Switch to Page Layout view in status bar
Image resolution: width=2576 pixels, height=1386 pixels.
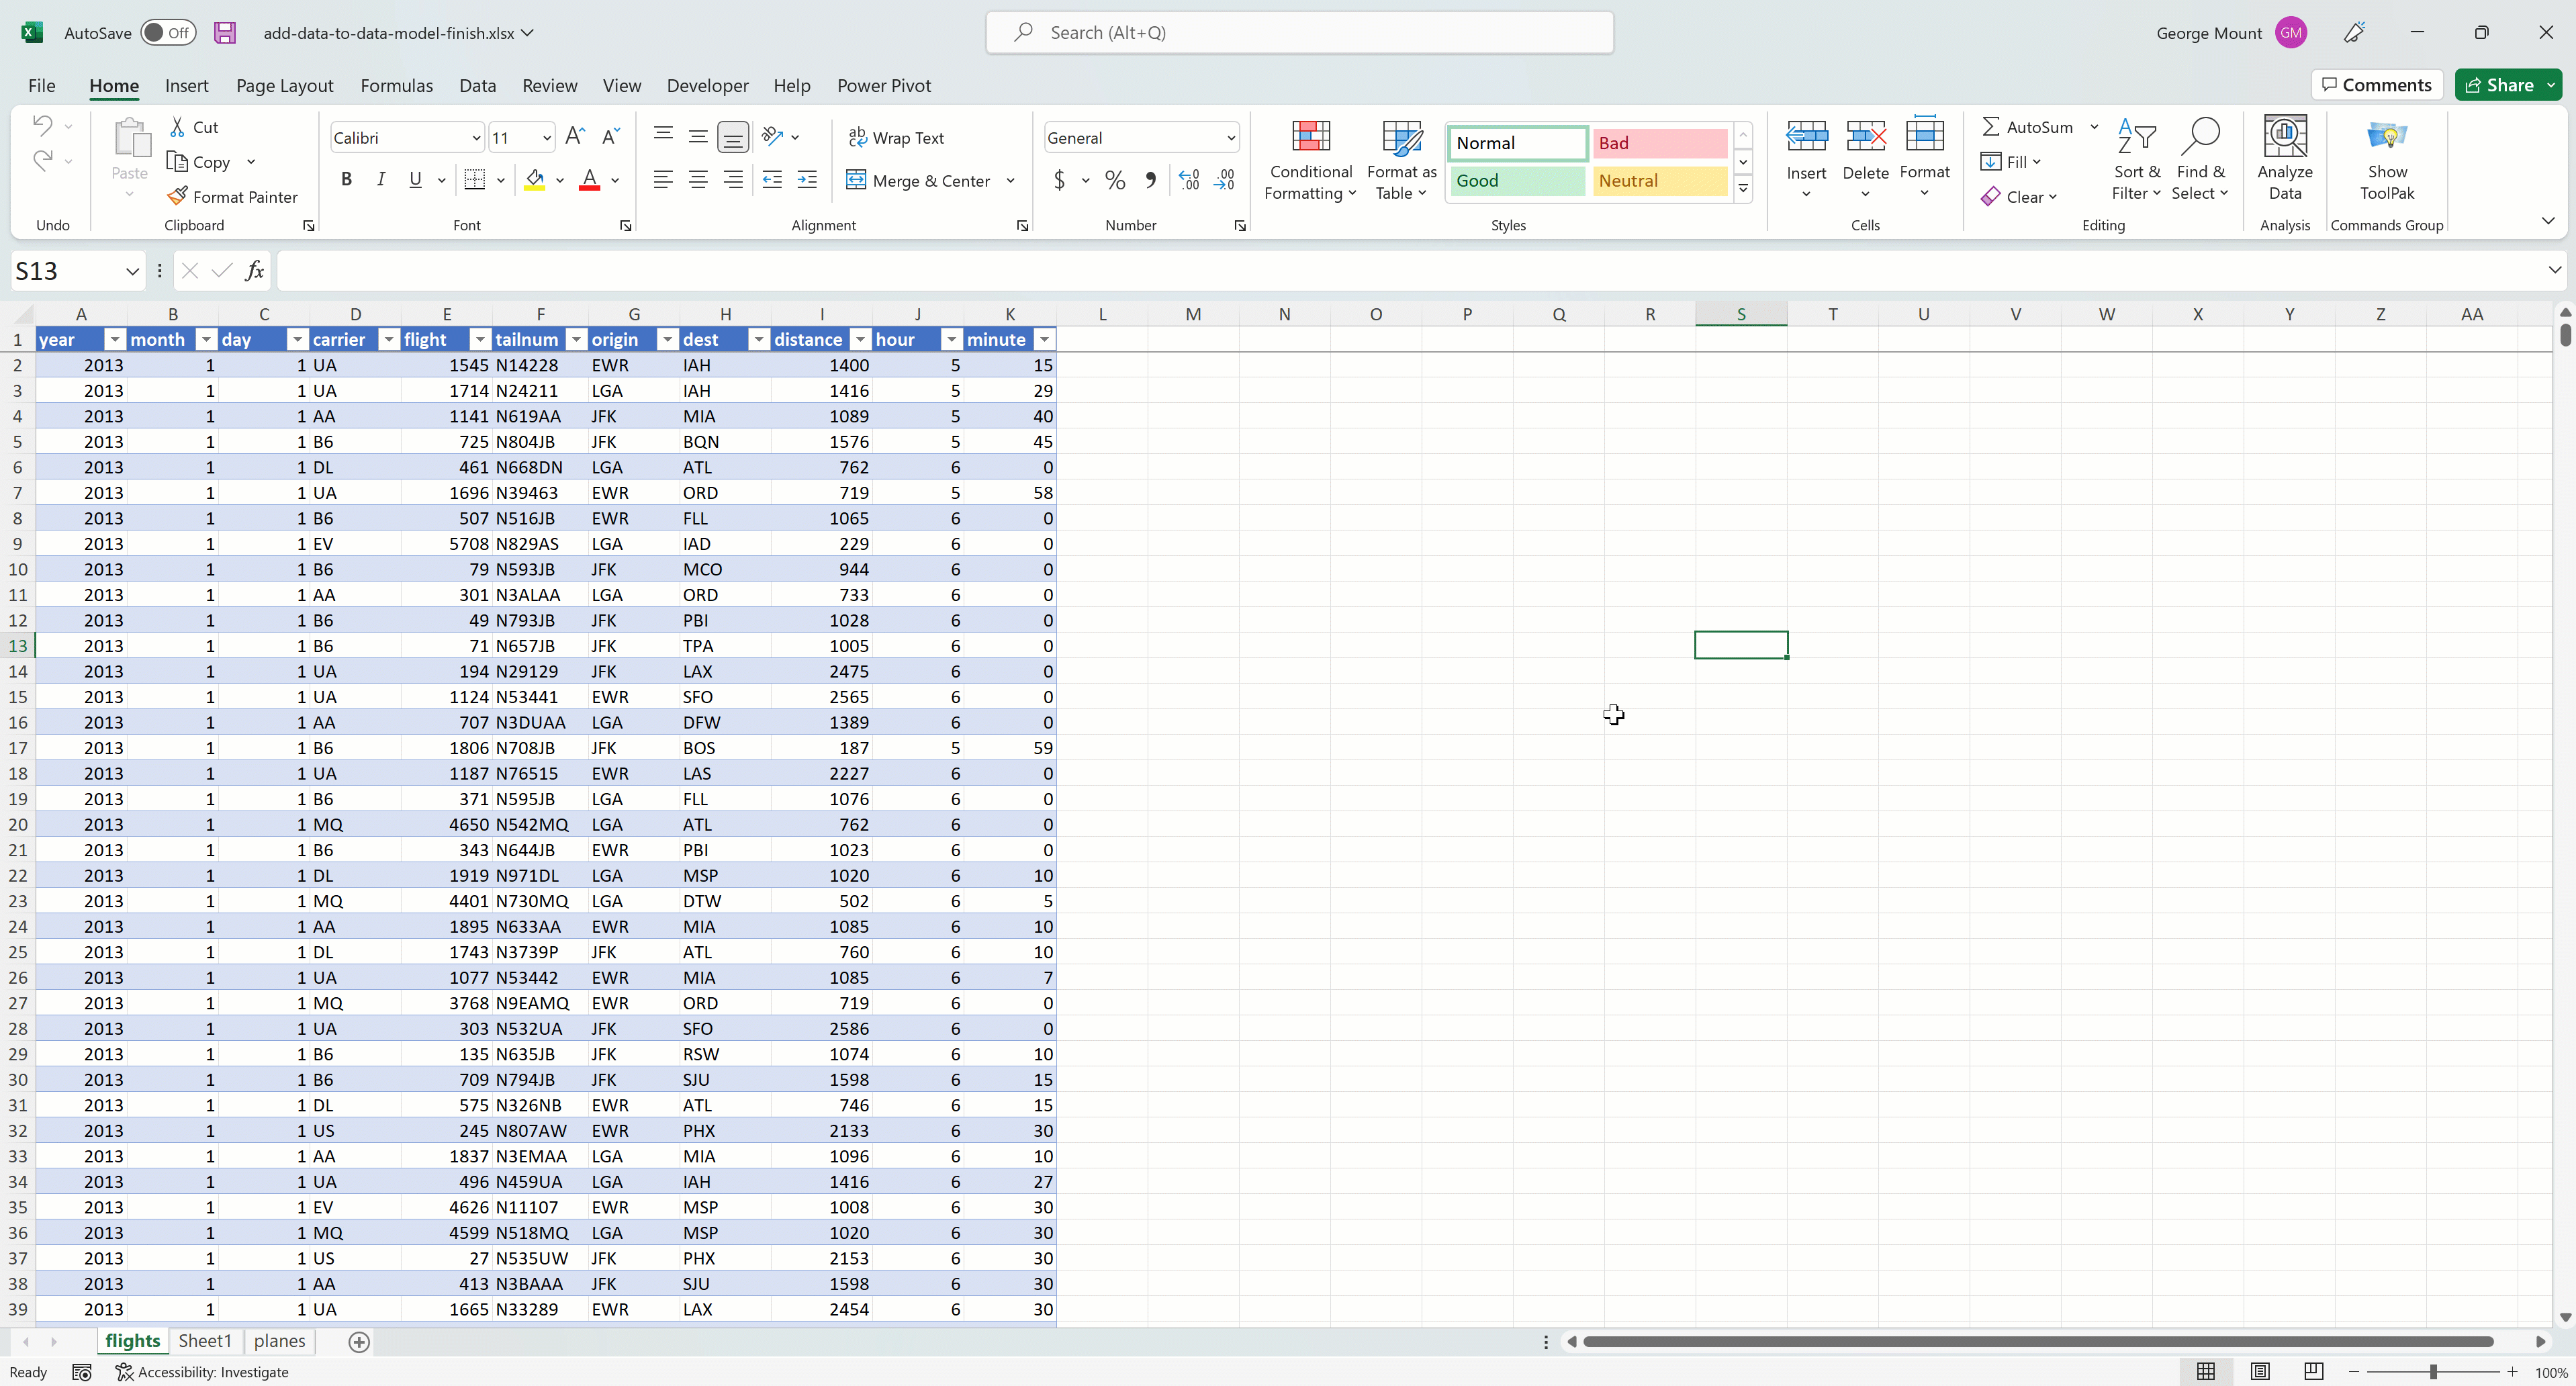pos(2259,1372)
